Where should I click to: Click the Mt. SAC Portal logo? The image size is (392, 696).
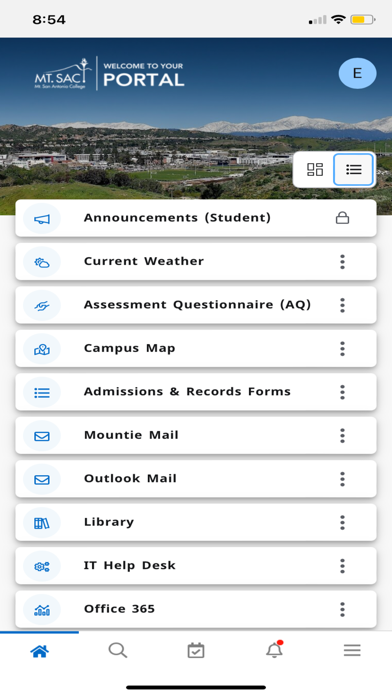[109, 74]
